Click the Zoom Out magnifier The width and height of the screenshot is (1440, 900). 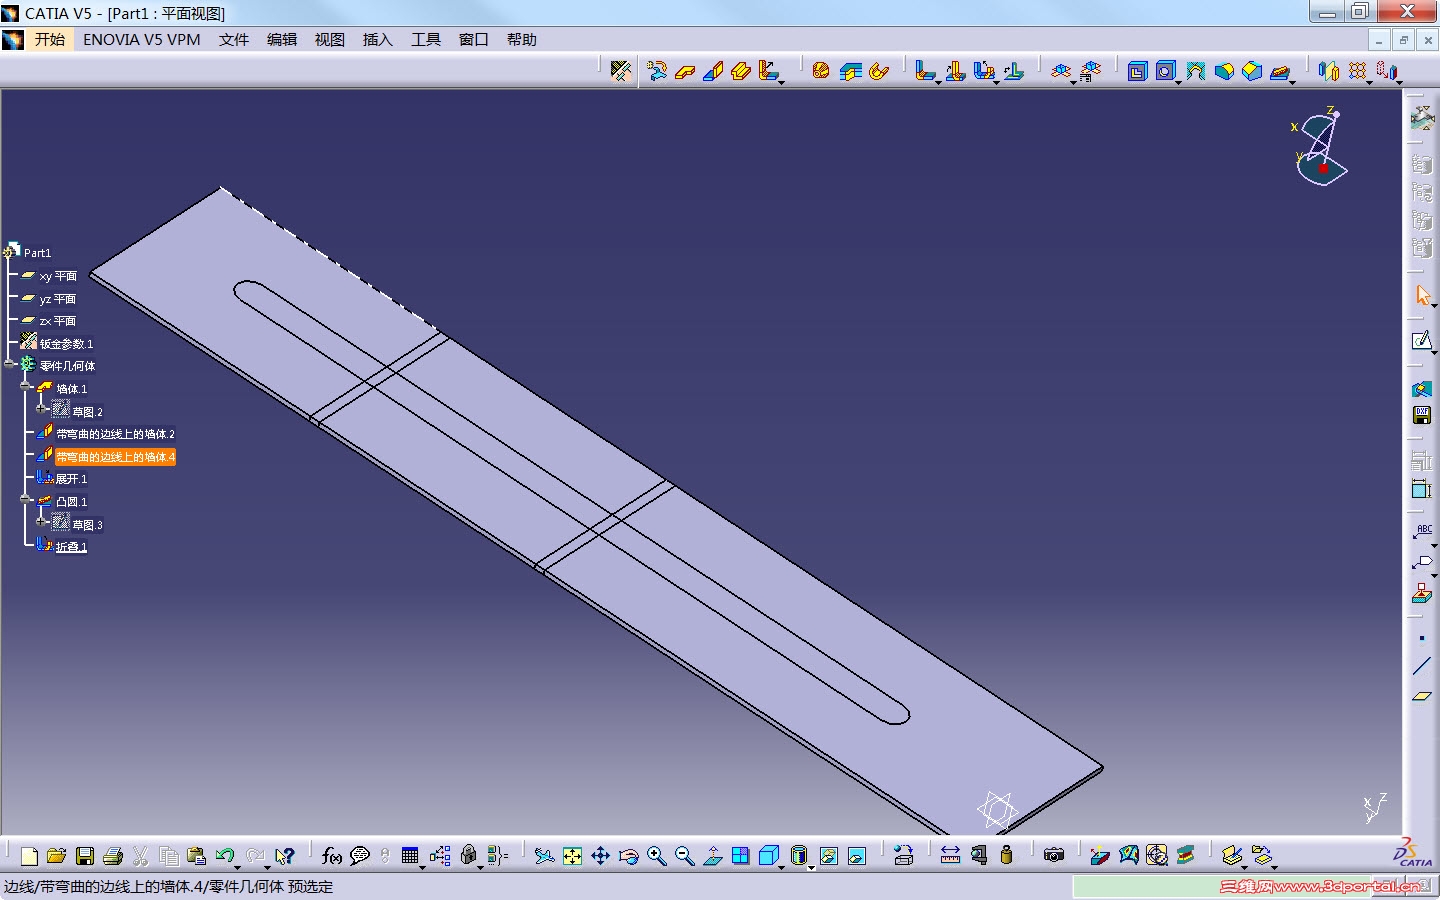click(684, 855)
